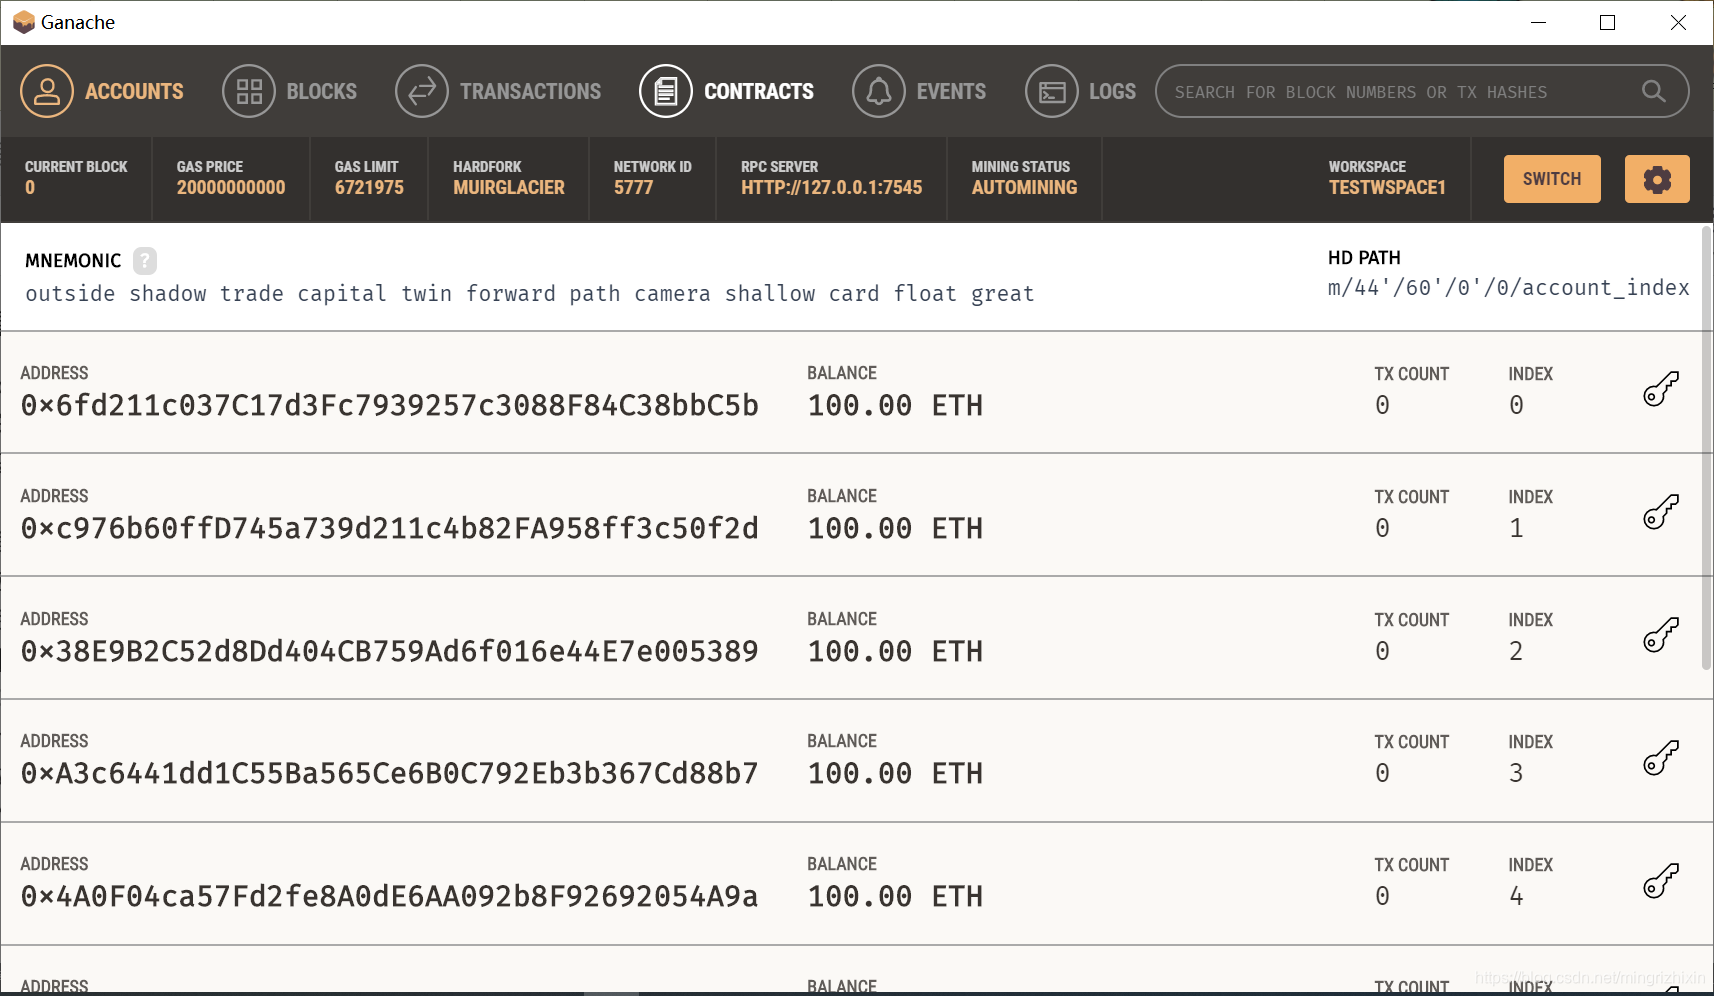The width and height of the screenshot is (1714, 996).
Task: Open settings via the gear icon
Action: pos(1657,179)
